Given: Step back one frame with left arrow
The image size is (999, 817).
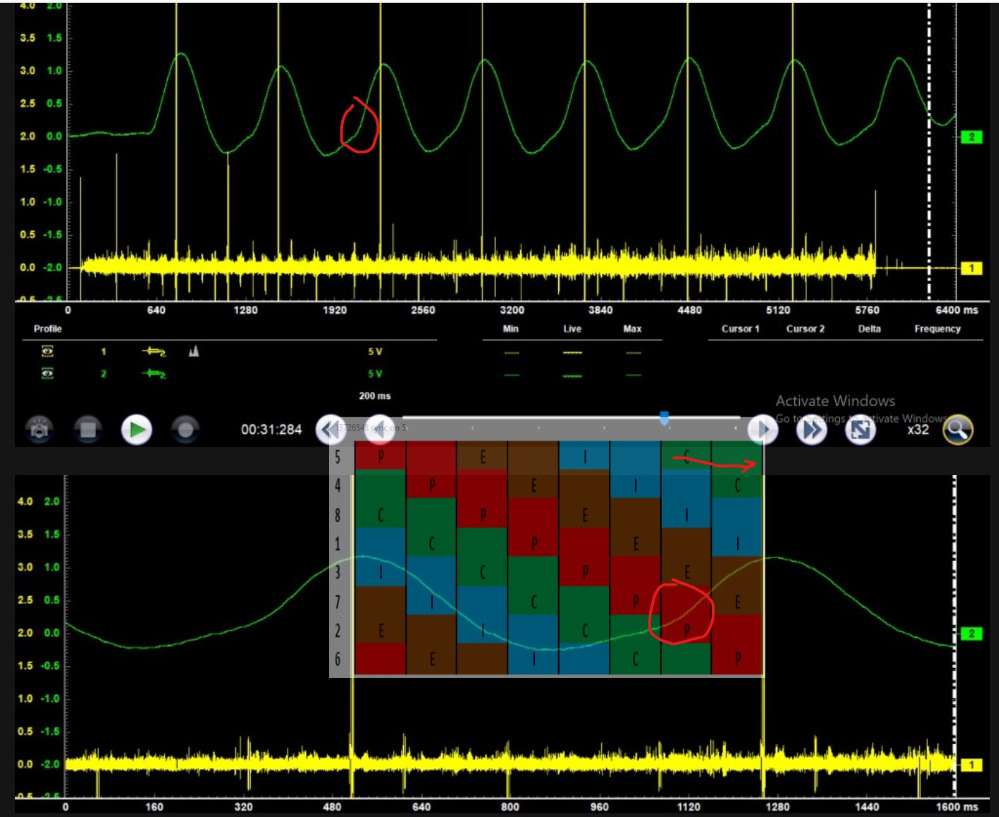Looking at the screenshot, I should [378, 430].
